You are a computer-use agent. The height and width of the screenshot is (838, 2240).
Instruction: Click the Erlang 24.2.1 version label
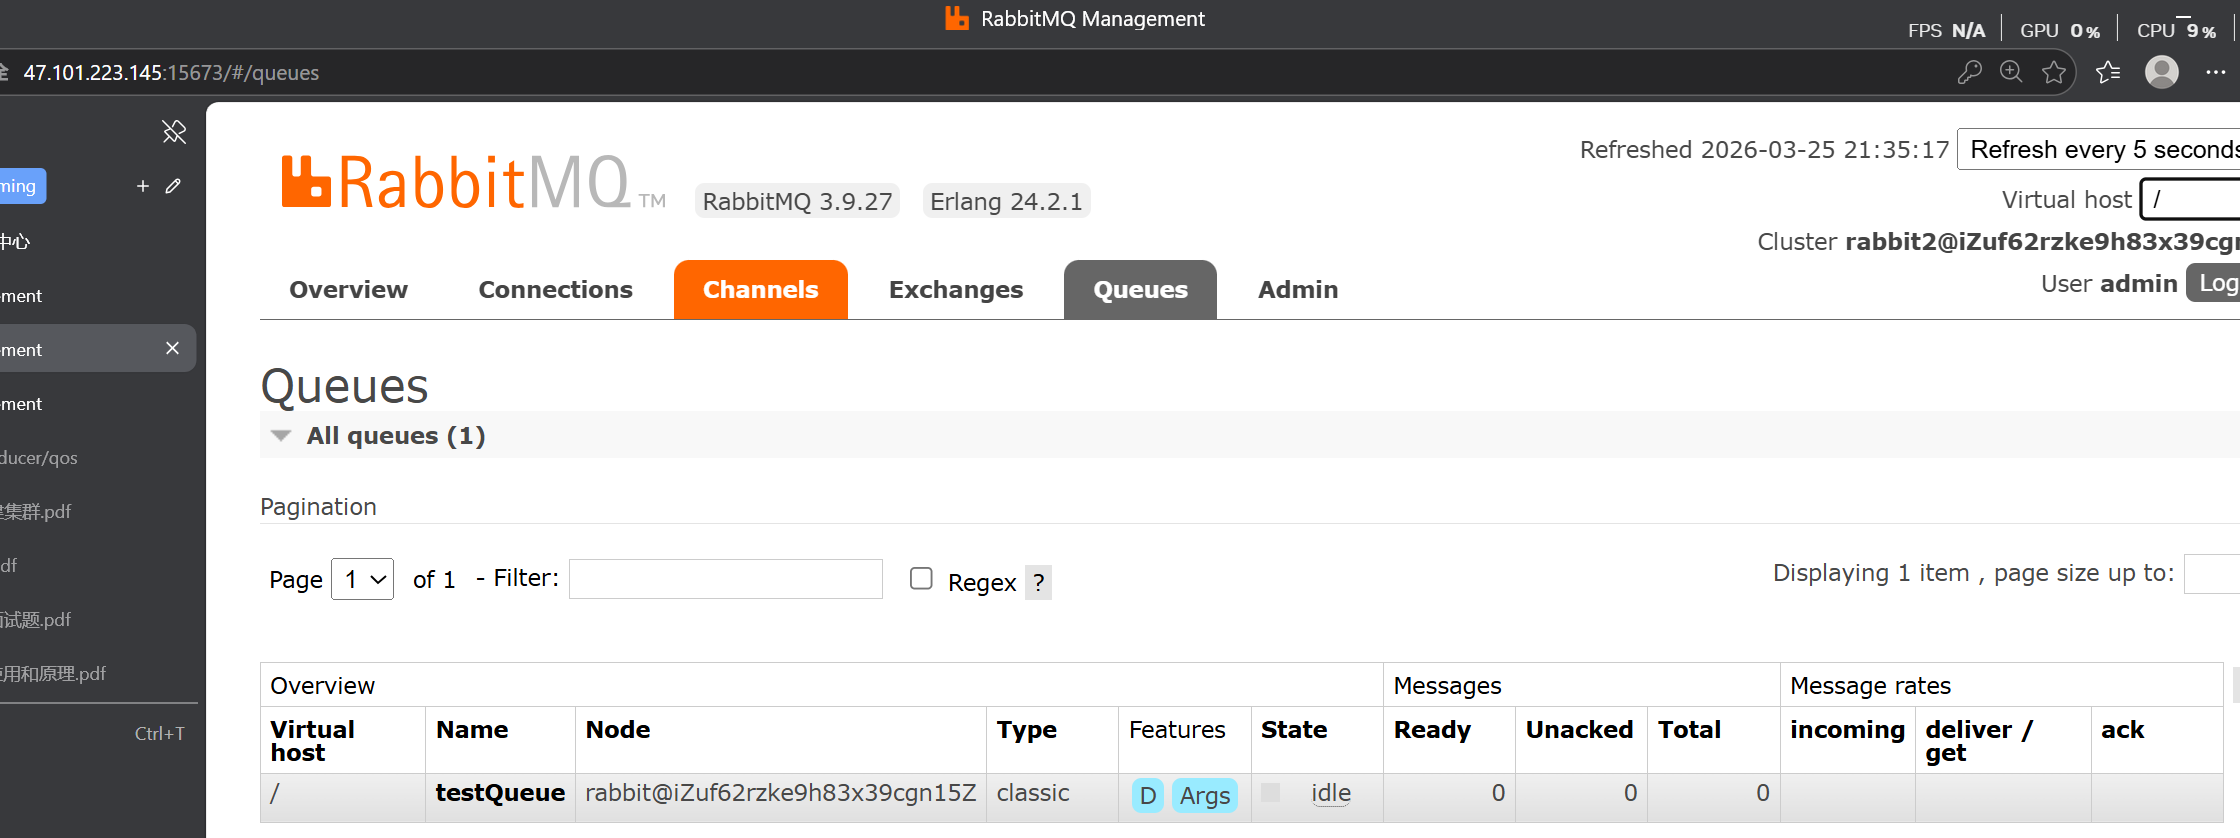point(1006,201)
